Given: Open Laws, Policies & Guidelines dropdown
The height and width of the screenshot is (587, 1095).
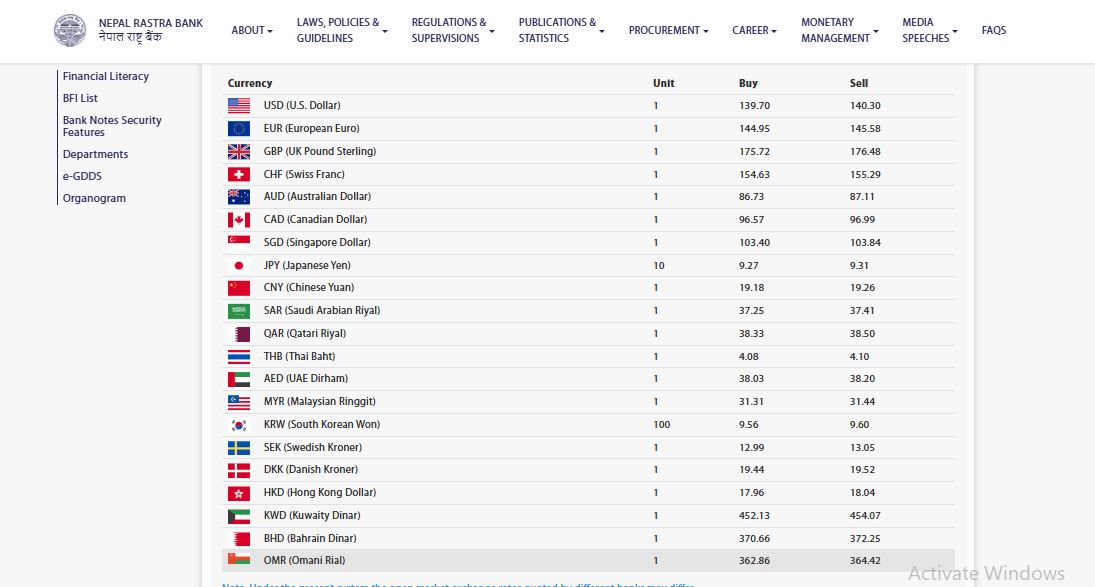Looking at the screenshot, I should pos(341,30).
